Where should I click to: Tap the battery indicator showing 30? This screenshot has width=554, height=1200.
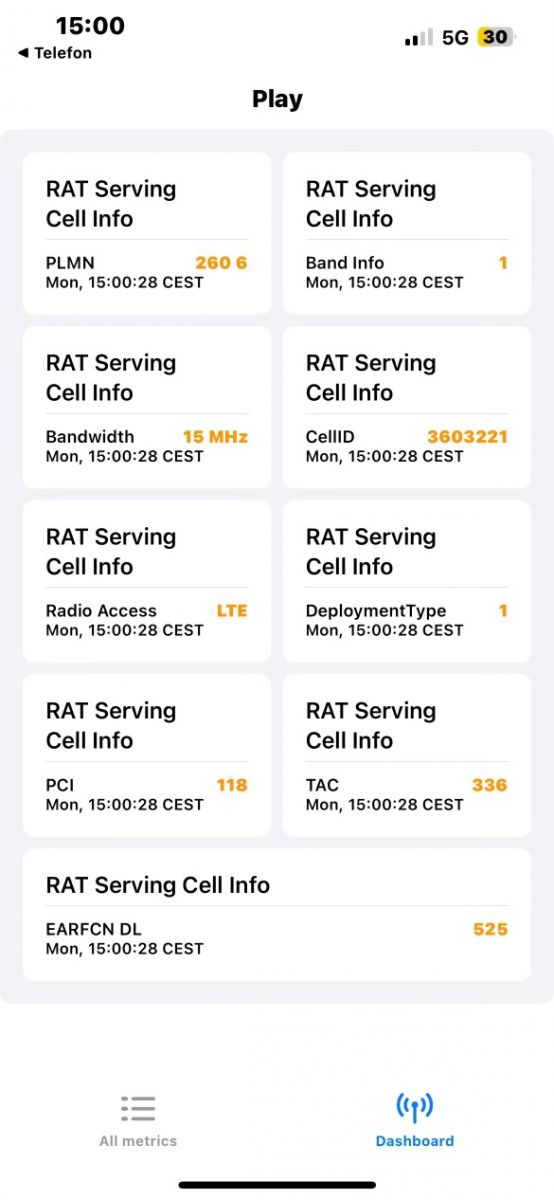[495, 37]
